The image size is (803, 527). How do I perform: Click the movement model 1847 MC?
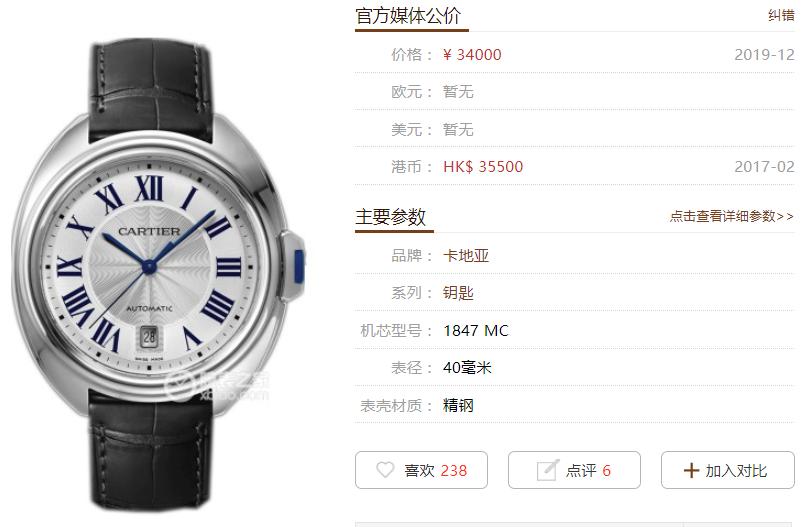476,331
